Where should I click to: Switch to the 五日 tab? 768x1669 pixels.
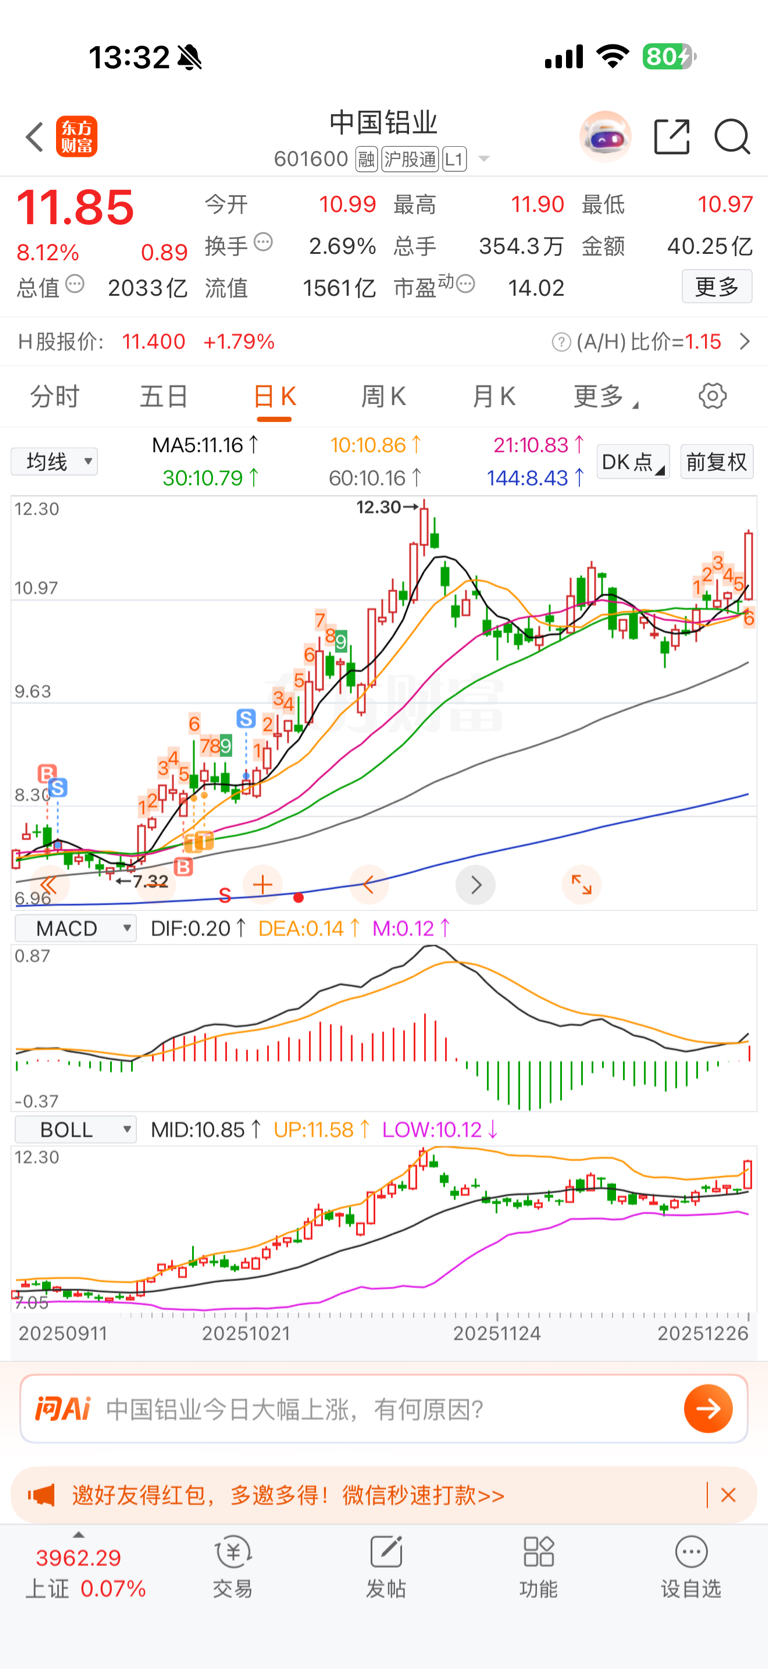click(x=164, y=397)
